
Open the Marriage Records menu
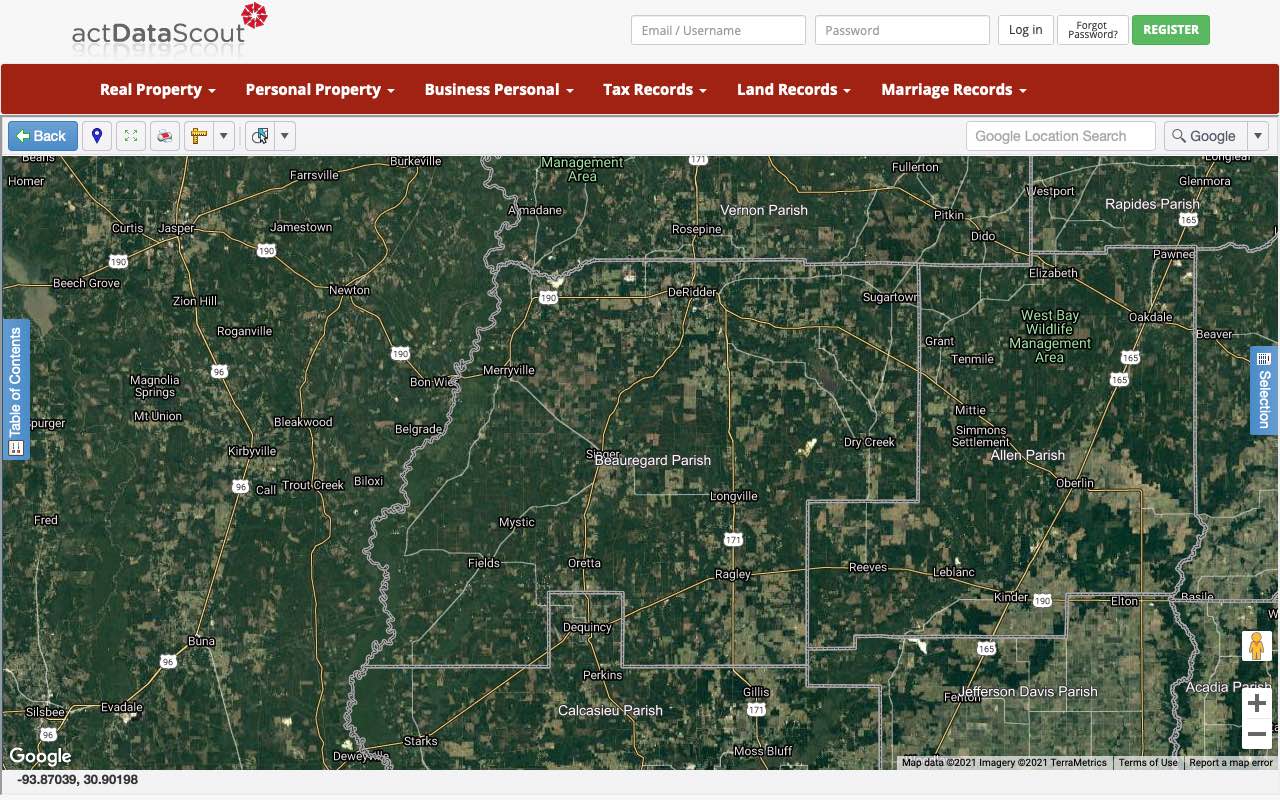click(x=954, y=89)
